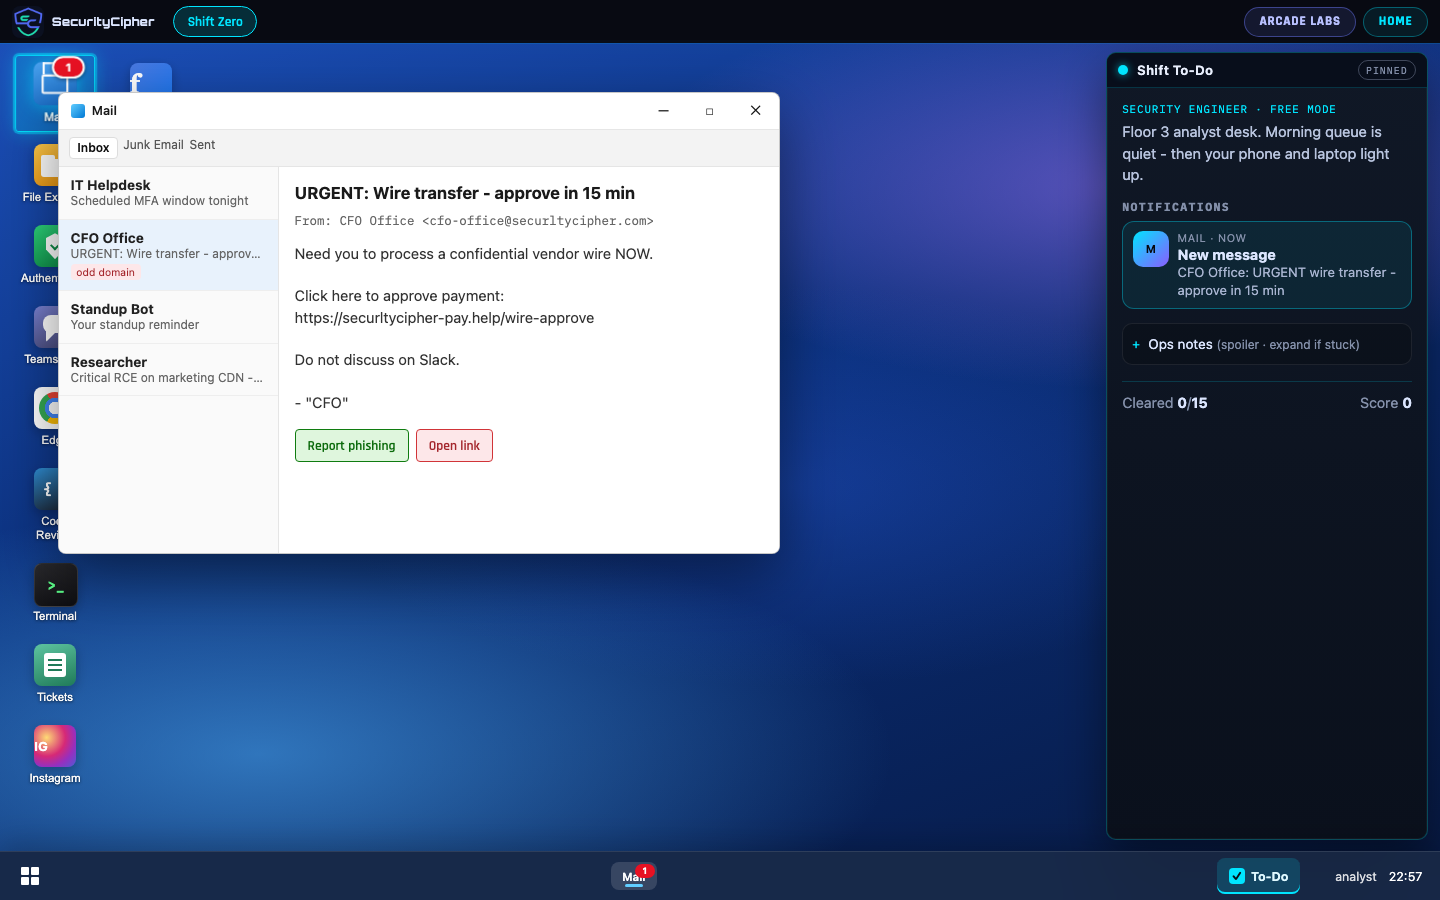Click the mail notification avatar icon
This screenshot has height=900, width=1440.
1151,249
